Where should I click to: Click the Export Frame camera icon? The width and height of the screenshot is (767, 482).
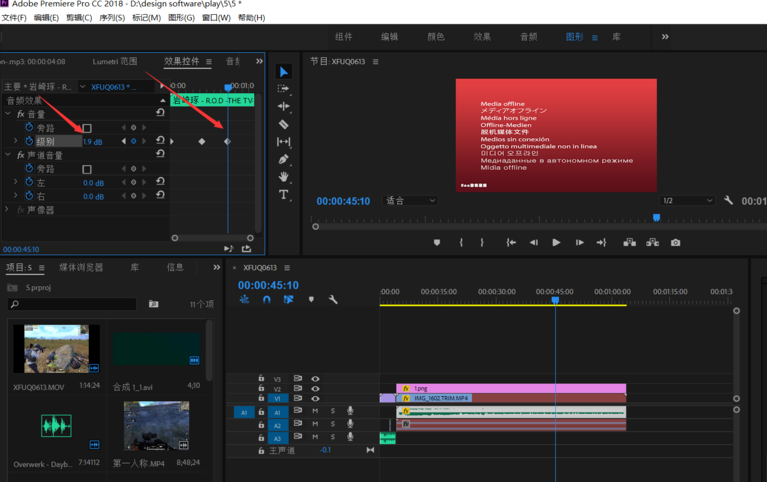(676, 242)
